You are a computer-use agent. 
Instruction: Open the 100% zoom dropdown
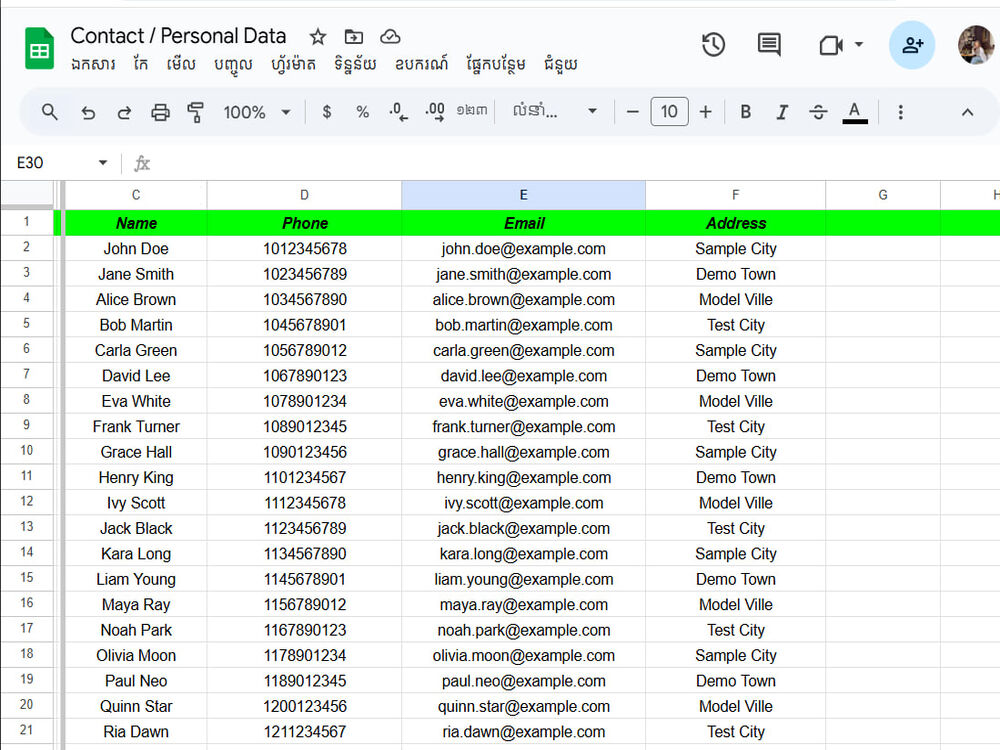click(256, 112)
